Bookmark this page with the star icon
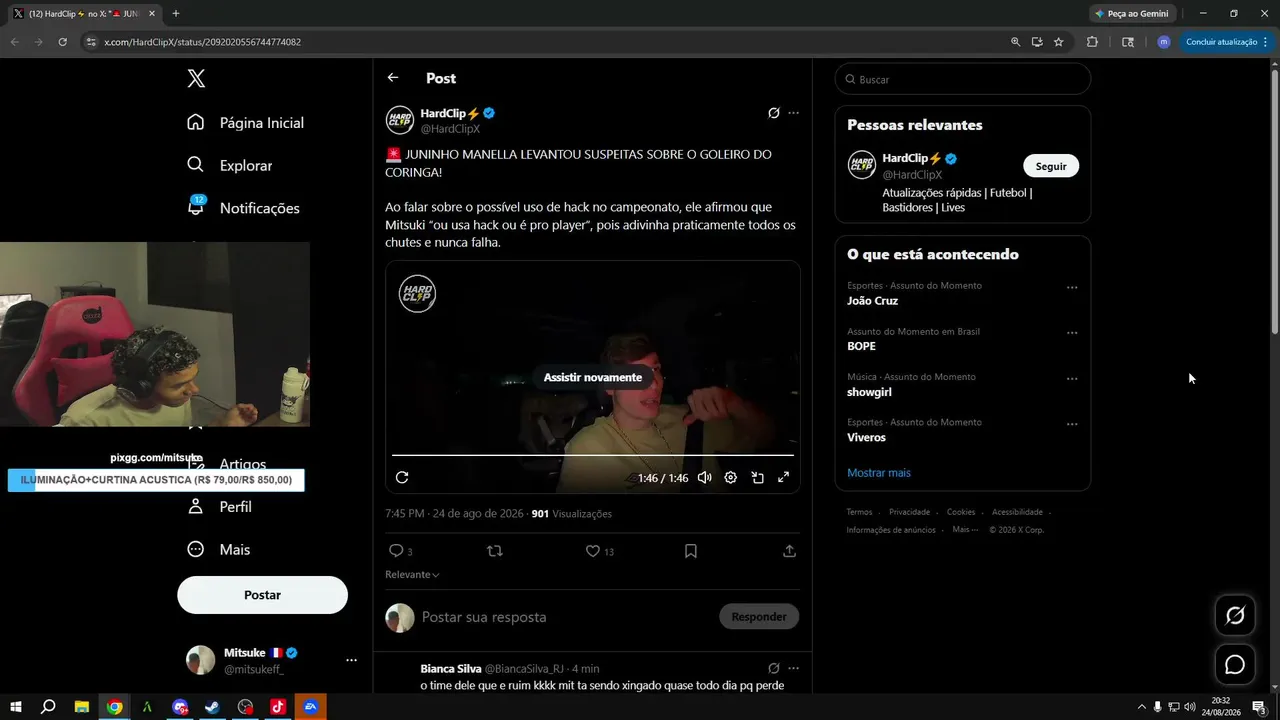 click(1058, 42)
